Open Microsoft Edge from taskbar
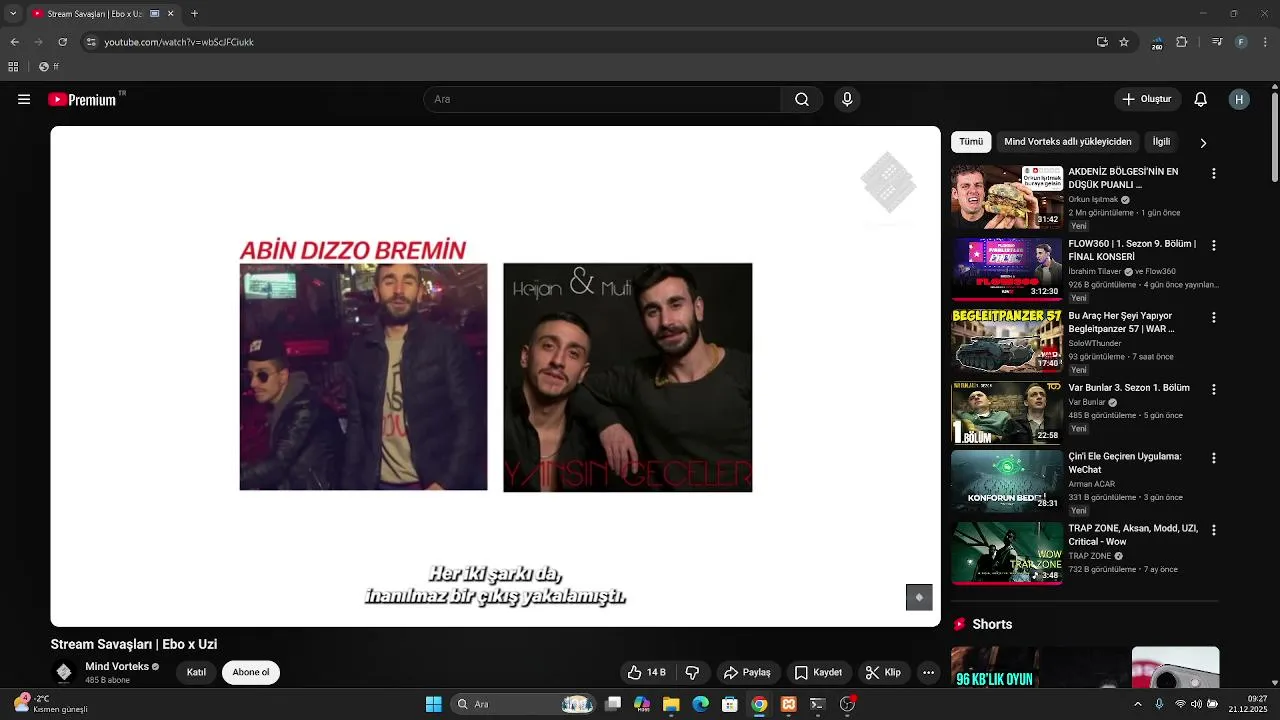1280x720 pixels. (701, 704)
